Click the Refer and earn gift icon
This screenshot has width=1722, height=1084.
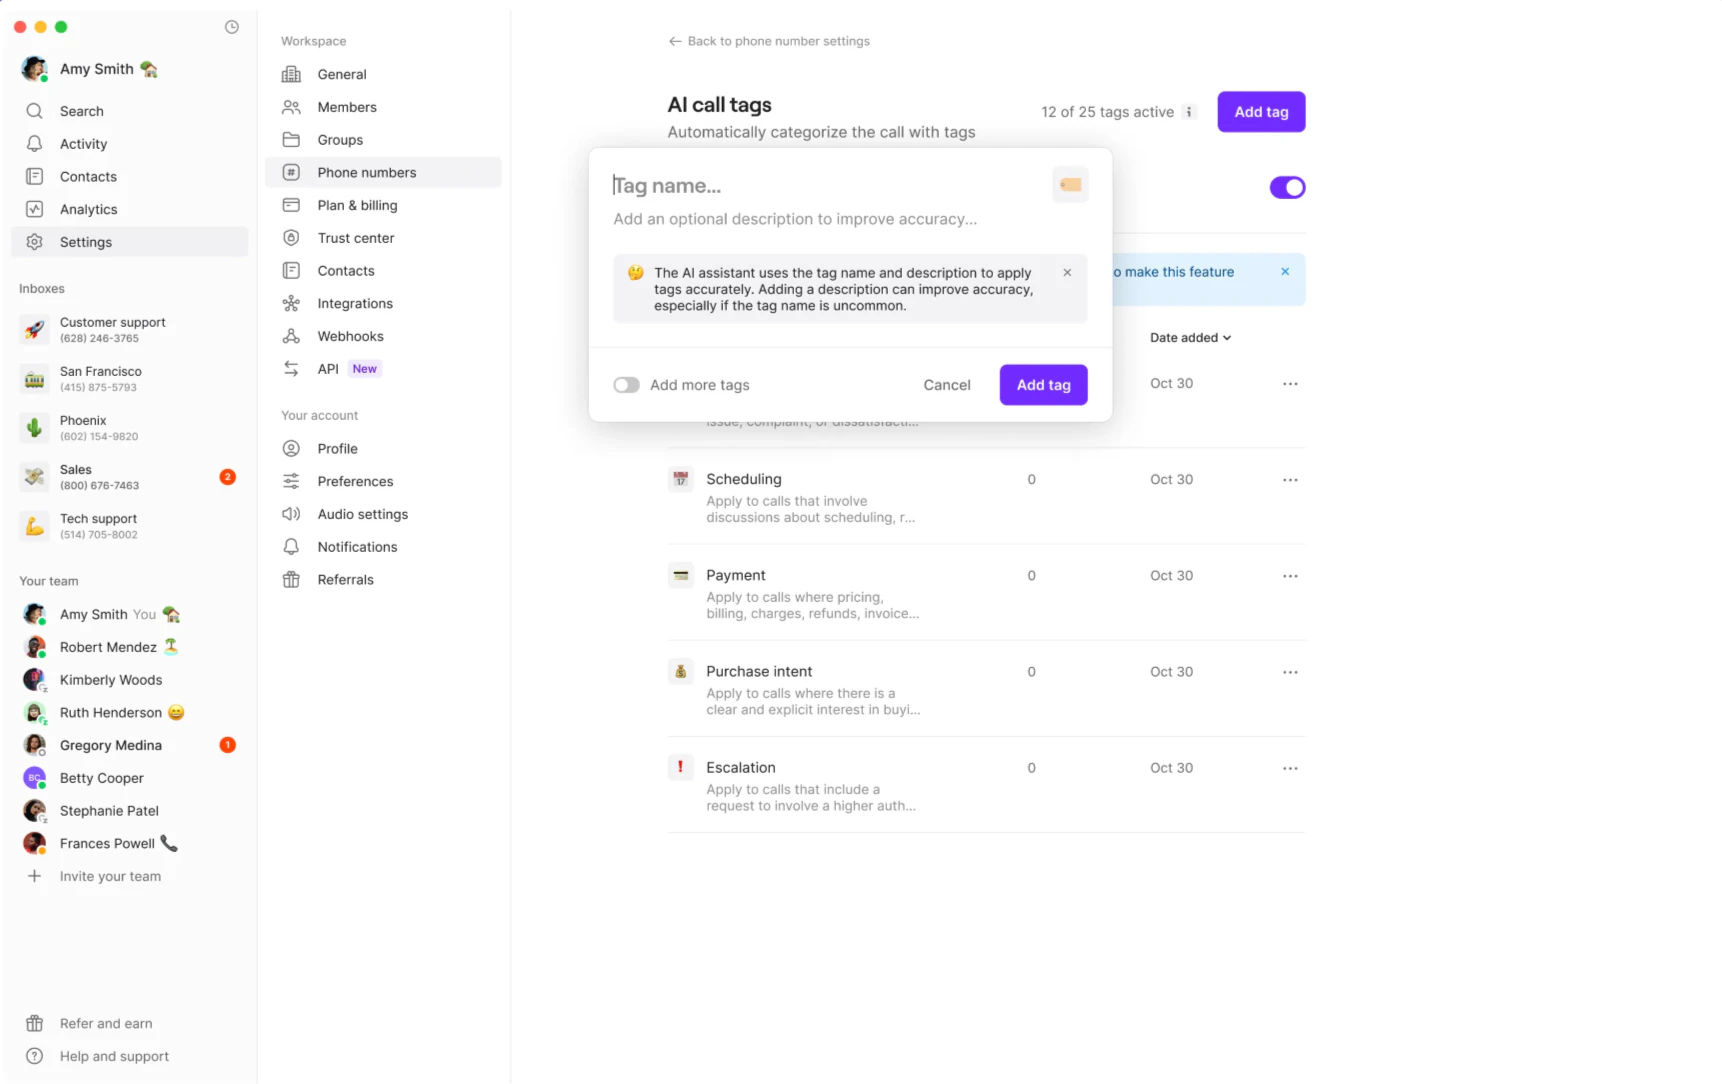point(34,1023)
